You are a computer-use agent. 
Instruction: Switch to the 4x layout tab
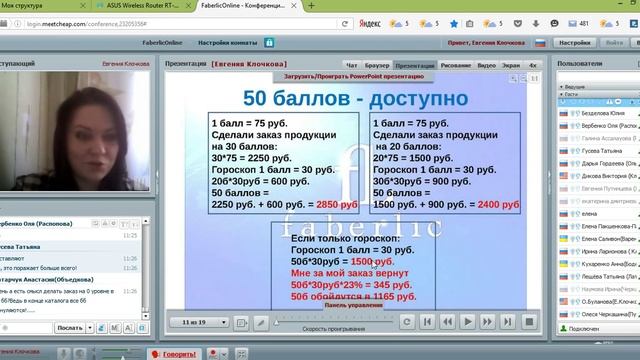(x=533, y=65)
